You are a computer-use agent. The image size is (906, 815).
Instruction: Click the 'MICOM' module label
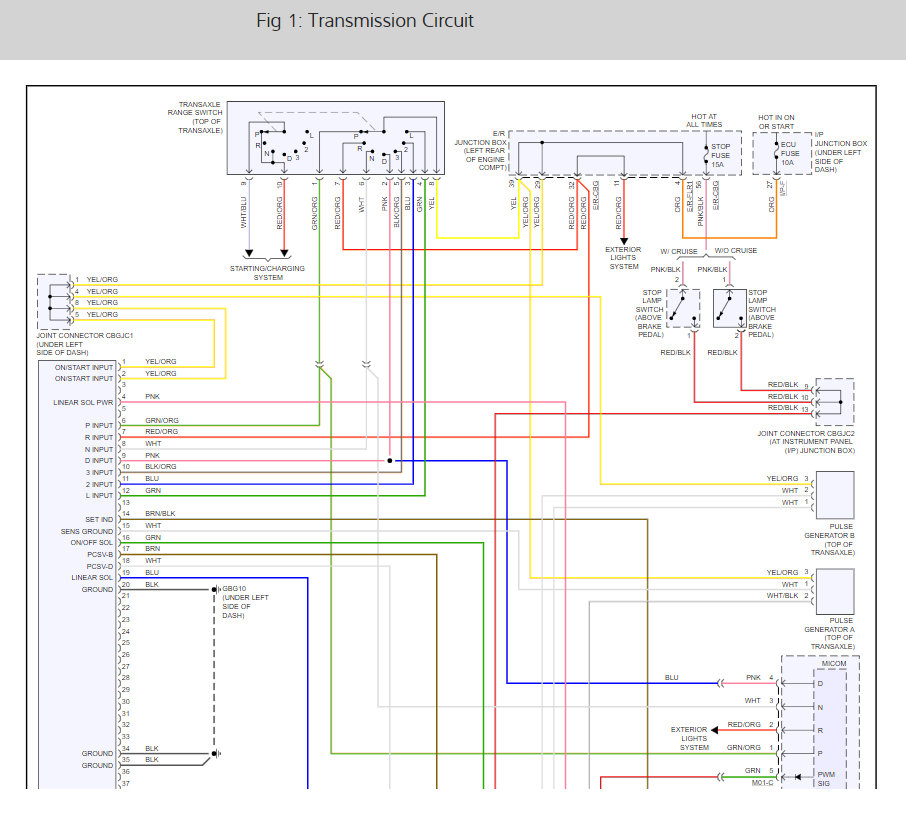834,664
